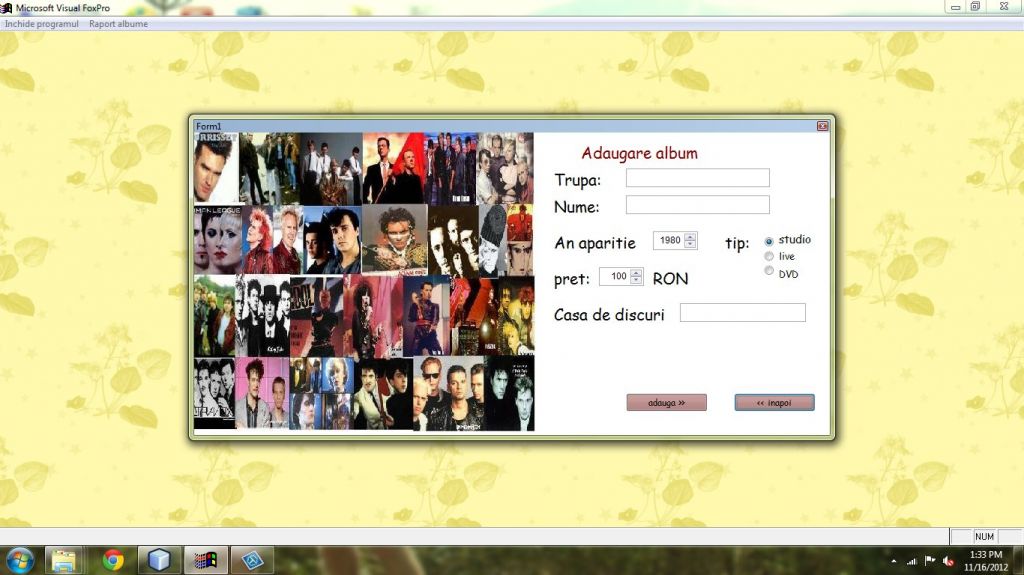Select the studio album type

click(769, 241)
